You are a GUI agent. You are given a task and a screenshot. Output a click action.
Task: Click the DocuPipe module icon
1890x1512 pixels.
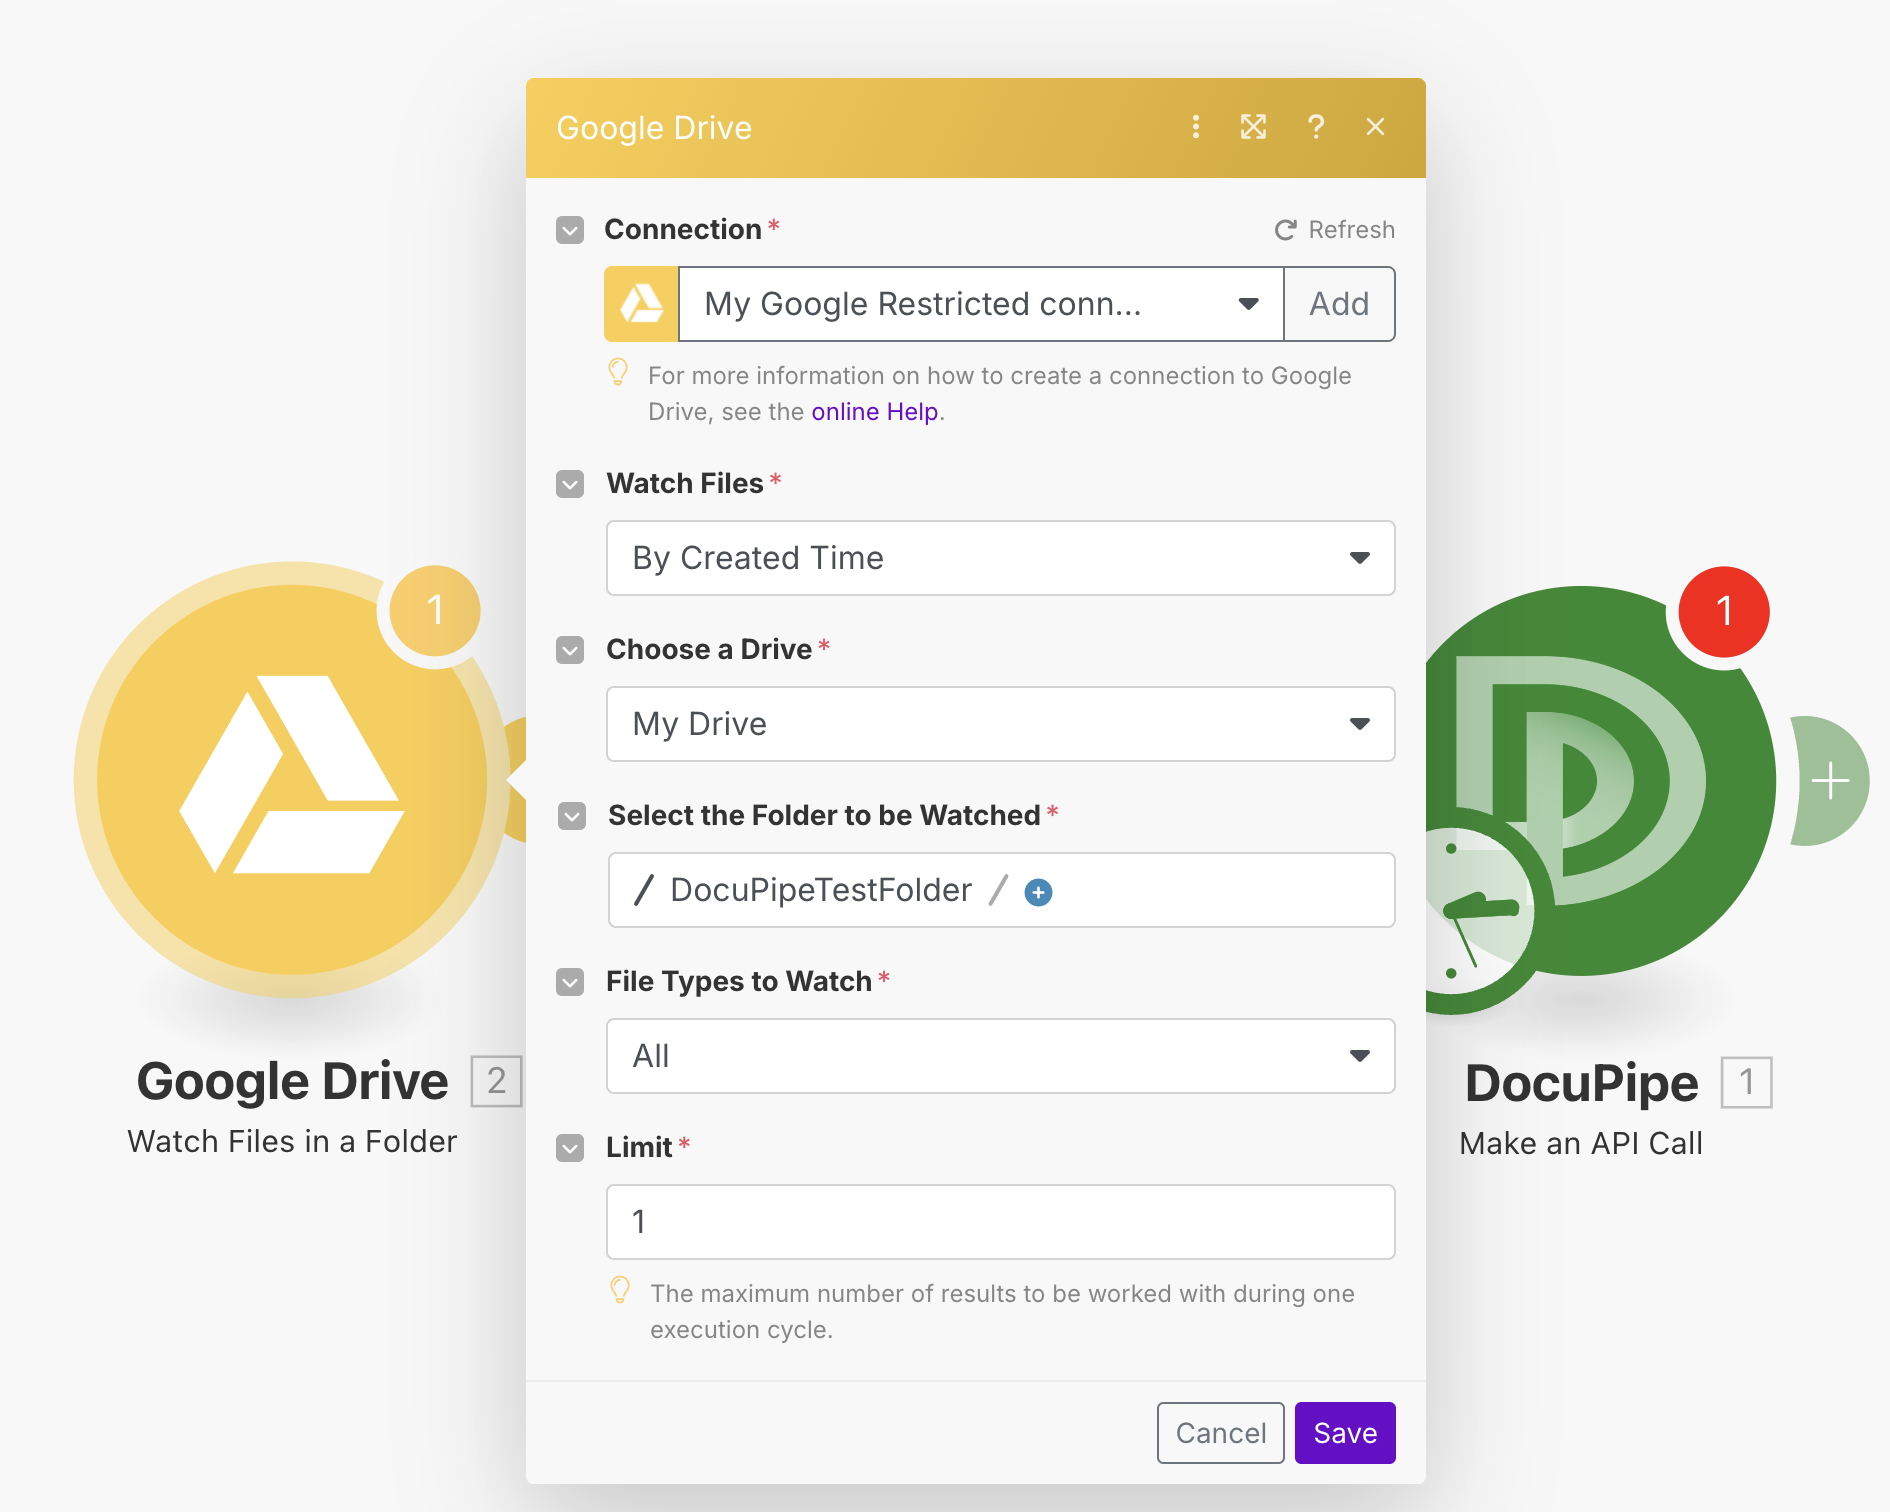click(1600, 780)
